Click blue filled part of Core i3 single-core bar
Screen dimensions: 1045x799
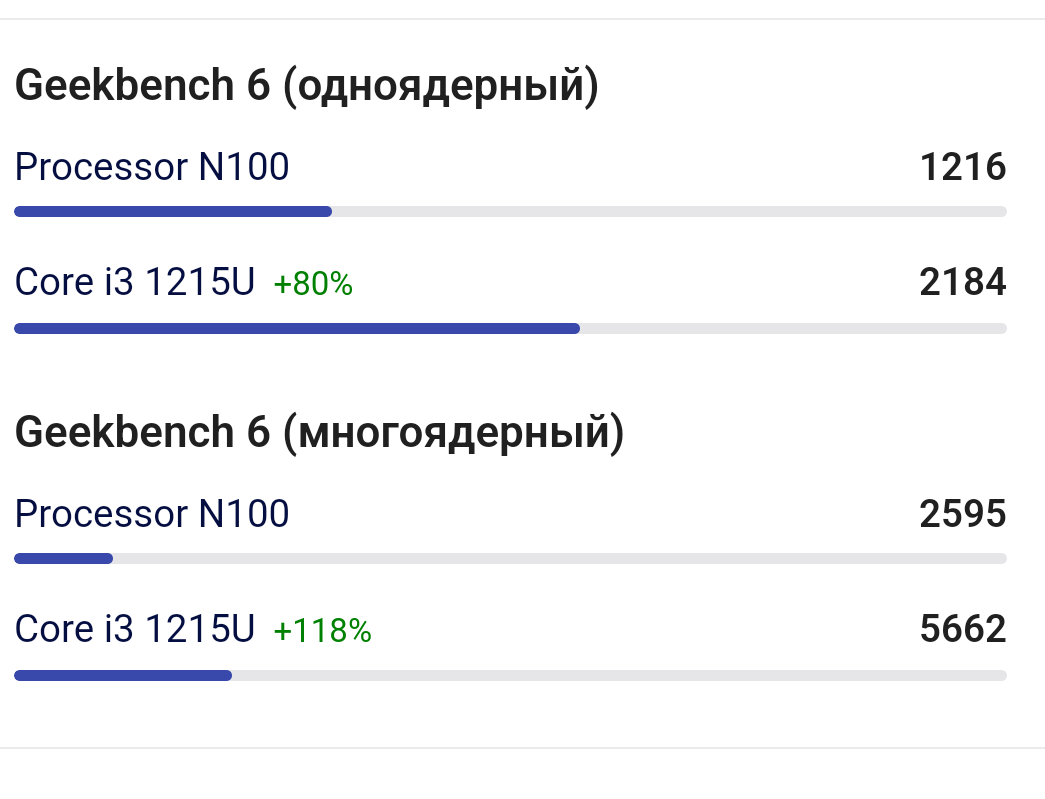pos(297,329)
